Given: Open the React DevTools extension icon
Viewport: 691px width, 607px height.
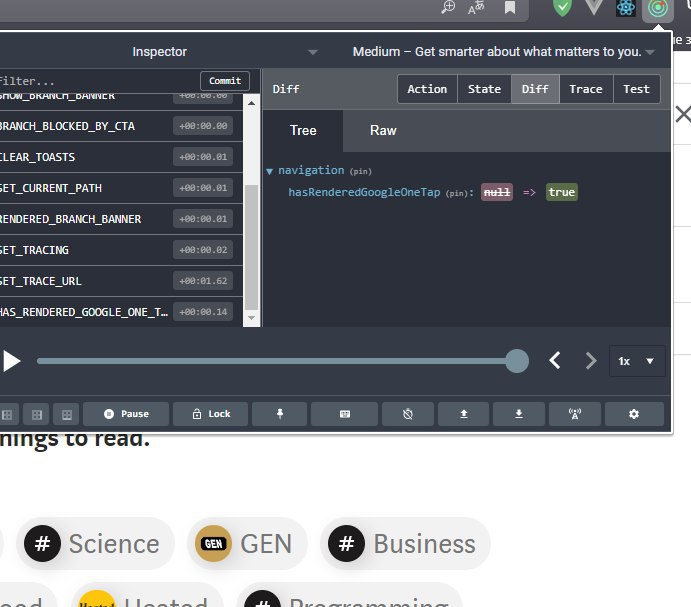Looking at the screenshot, I should [626, 7].
